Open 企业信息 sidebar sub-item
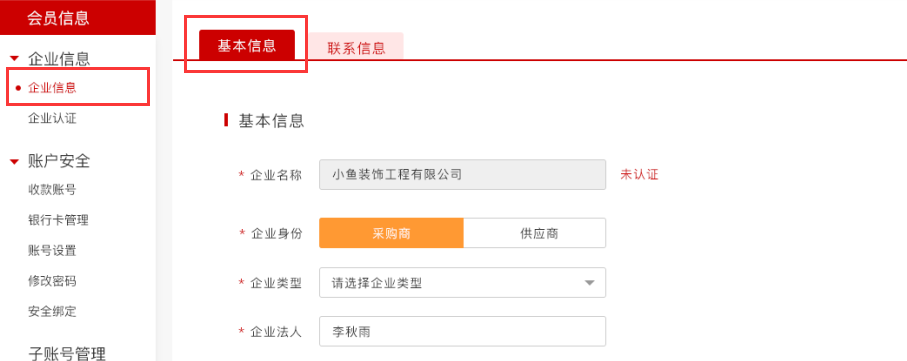The image size is (907, 361). pyautogui.click(x=53, y=88)
